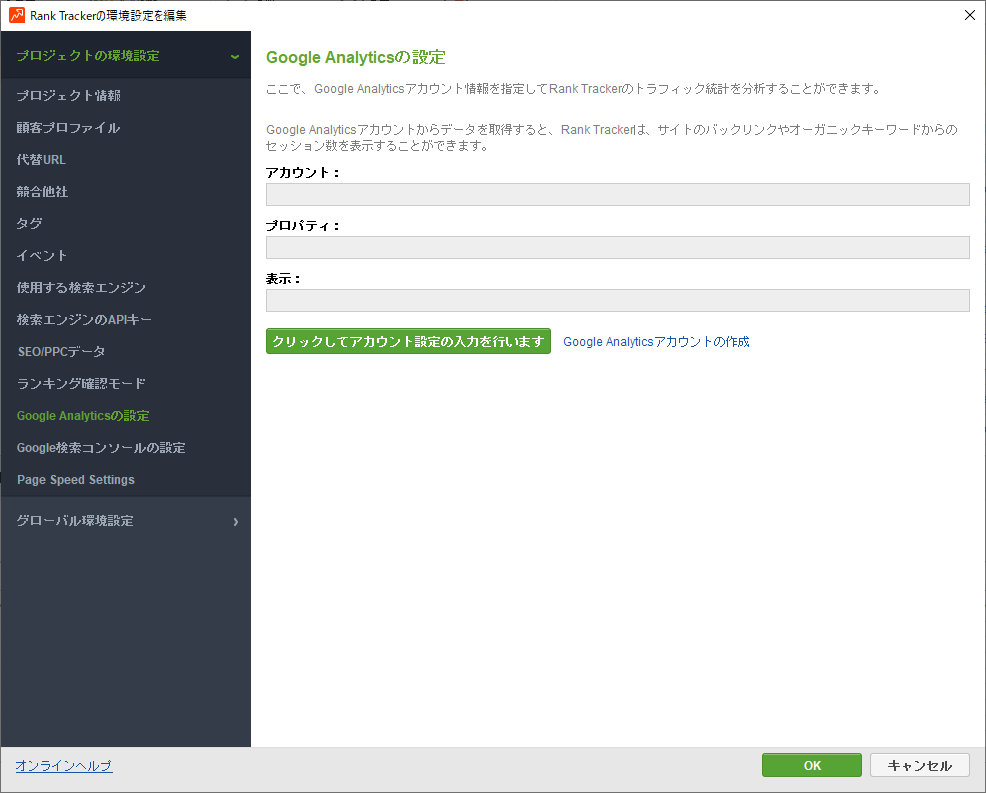Go to 代替URL settings
This screenshot has height=793, width=986.
pos(41,160)
